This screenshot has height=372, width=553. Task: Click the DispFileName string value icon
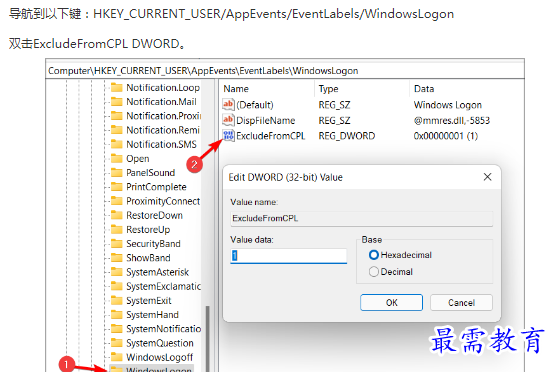(228, 120)
